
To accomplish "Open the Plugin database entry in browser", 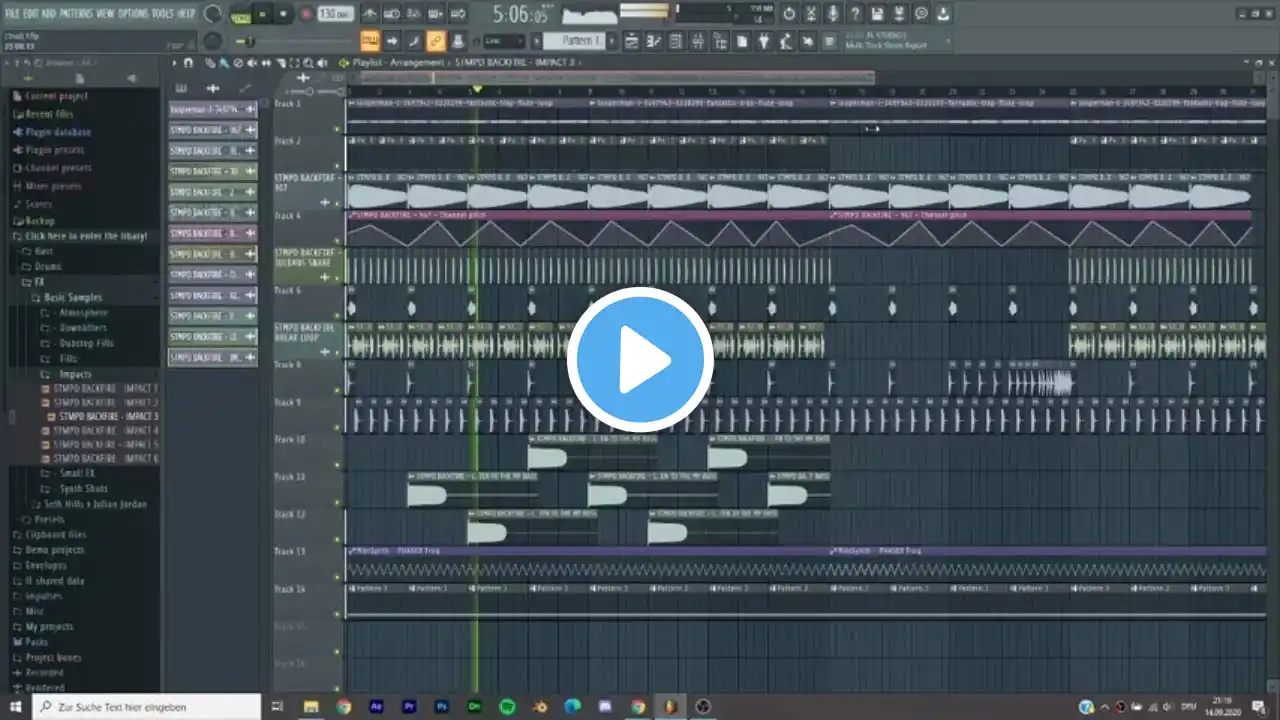I will pos(58,132).
